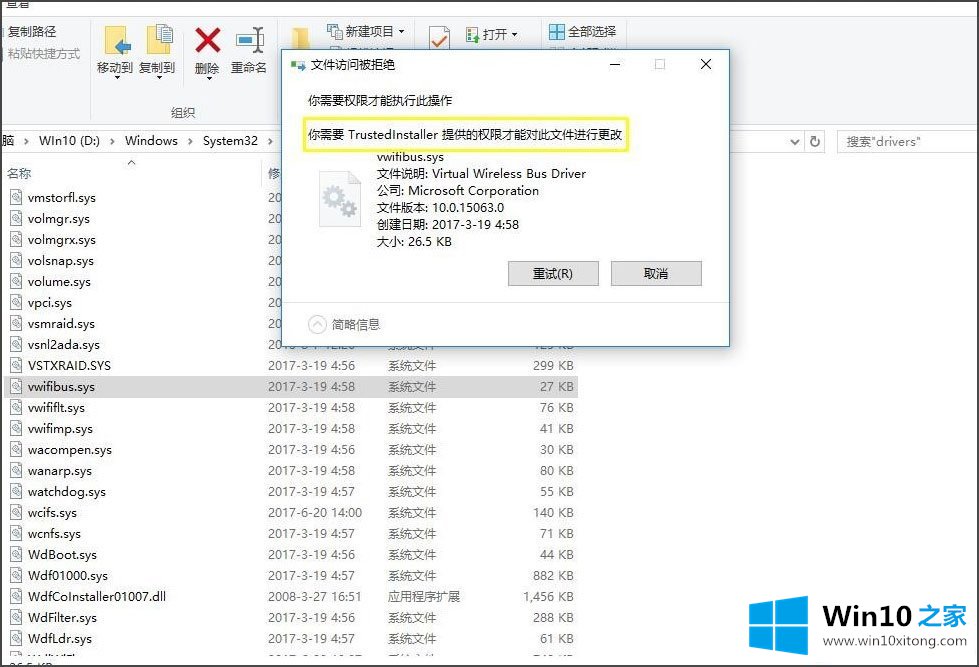
Task: Select Wdf01000.sys file
Action: coord(67,575)
